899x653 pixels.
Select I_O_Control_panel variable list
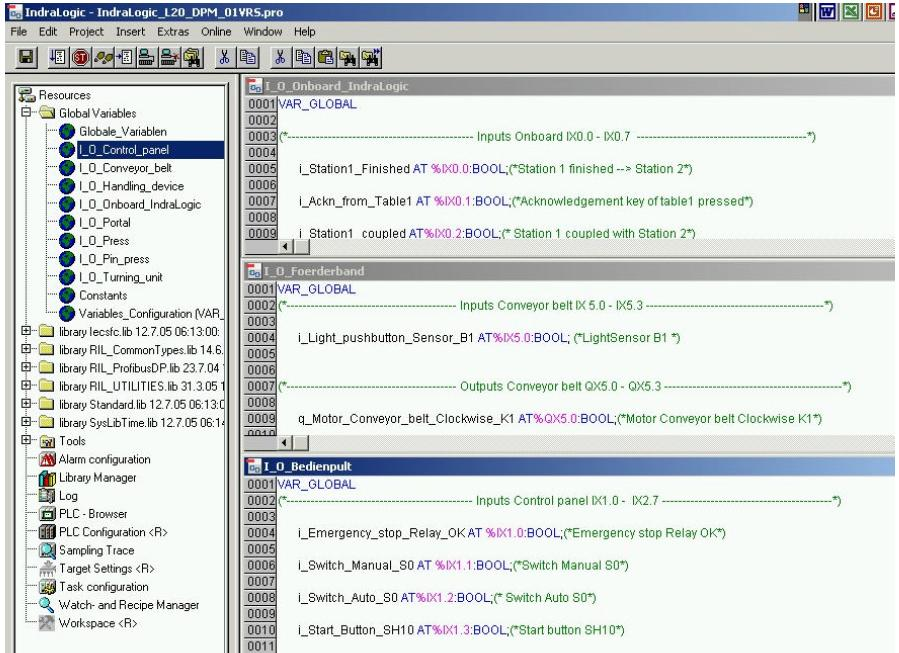pyautogui.click(x=124, y=150)
